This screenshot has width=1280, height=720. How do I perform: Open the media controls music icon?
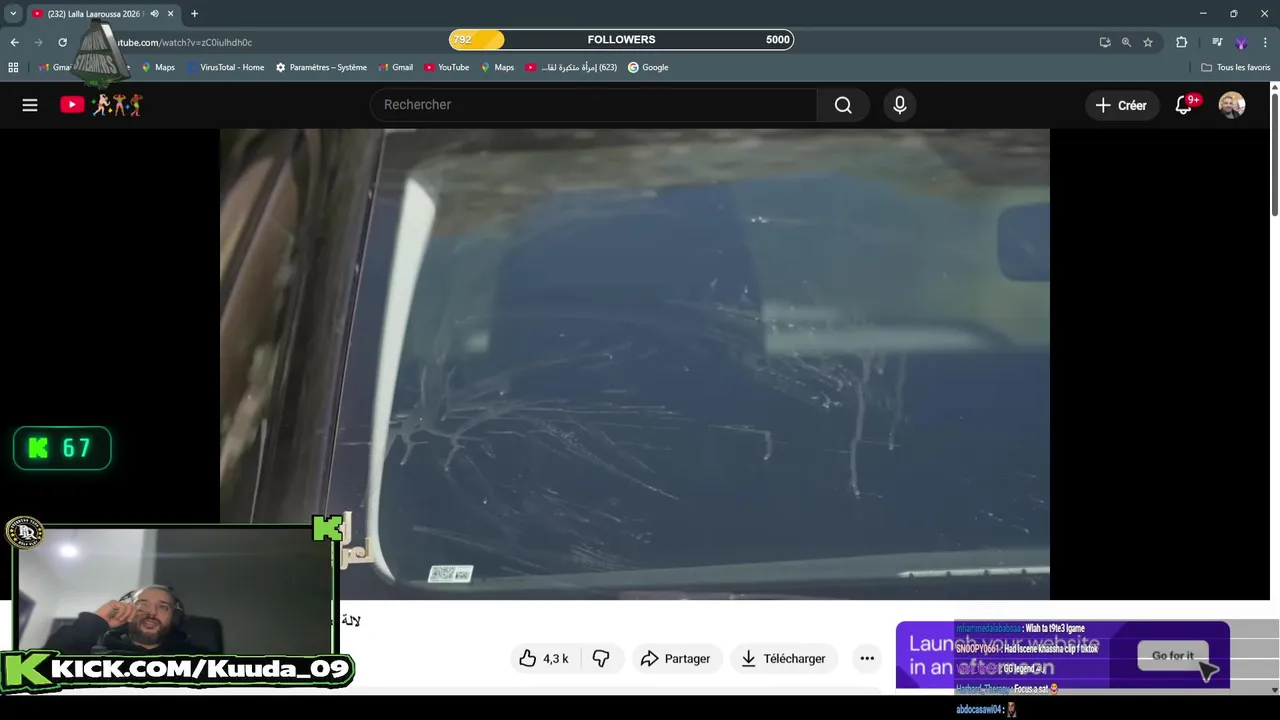click(1216, 42)
